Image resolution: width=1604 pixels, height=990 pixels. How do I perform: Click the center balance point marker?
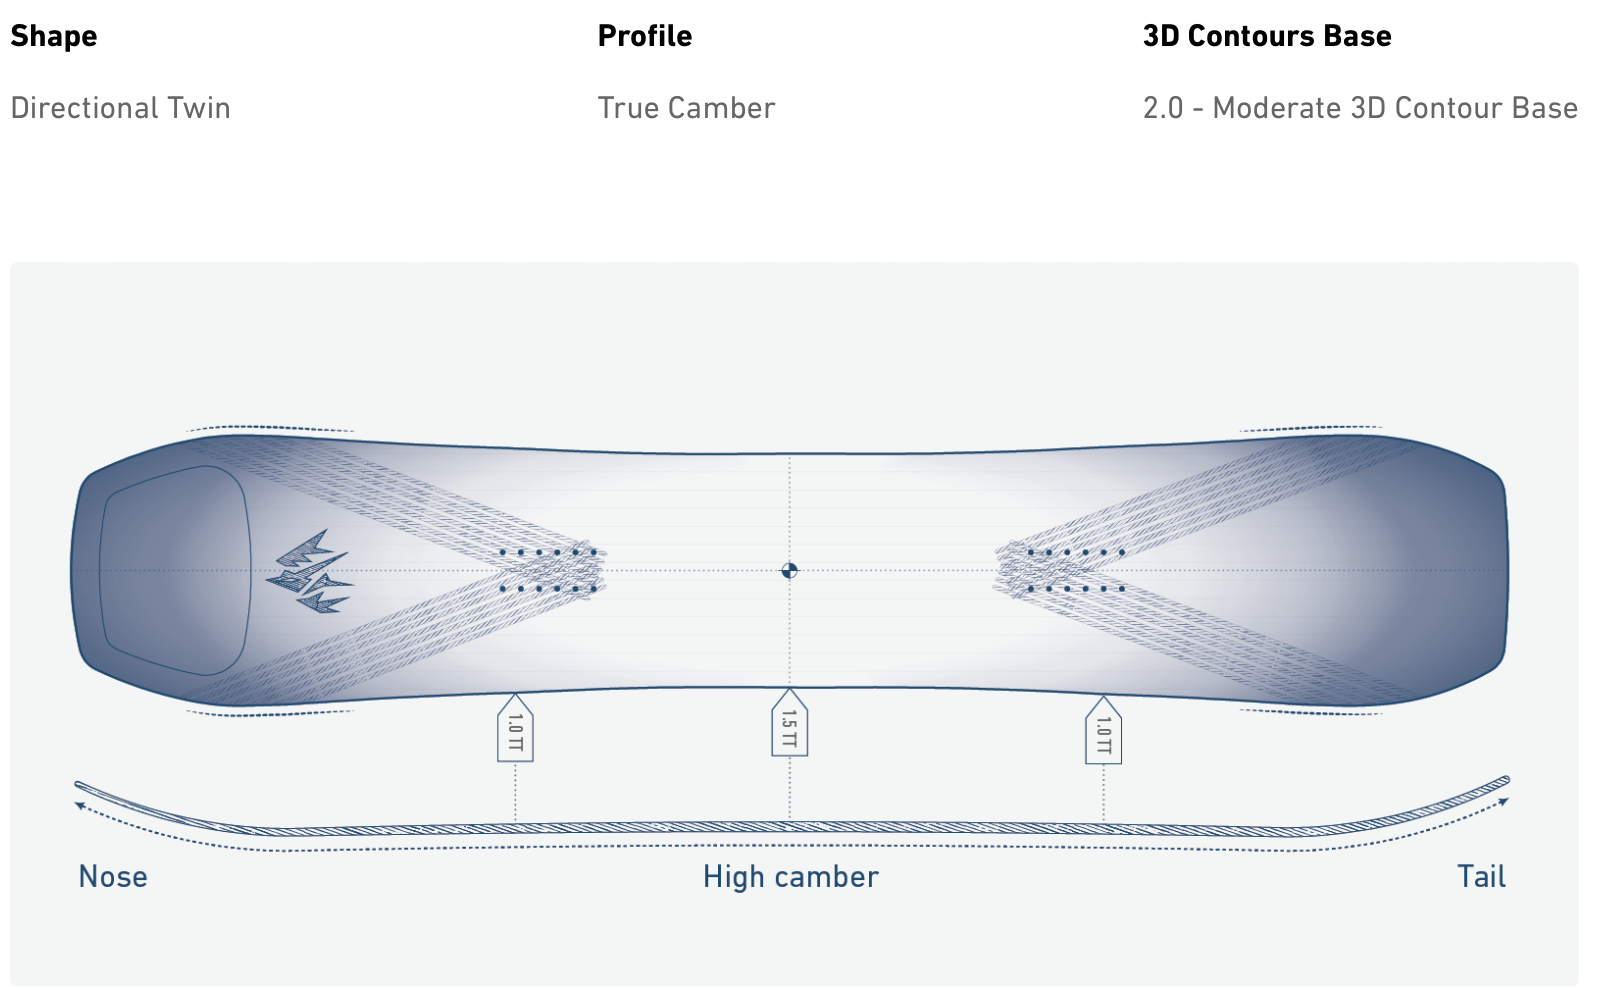click(789, 570)
